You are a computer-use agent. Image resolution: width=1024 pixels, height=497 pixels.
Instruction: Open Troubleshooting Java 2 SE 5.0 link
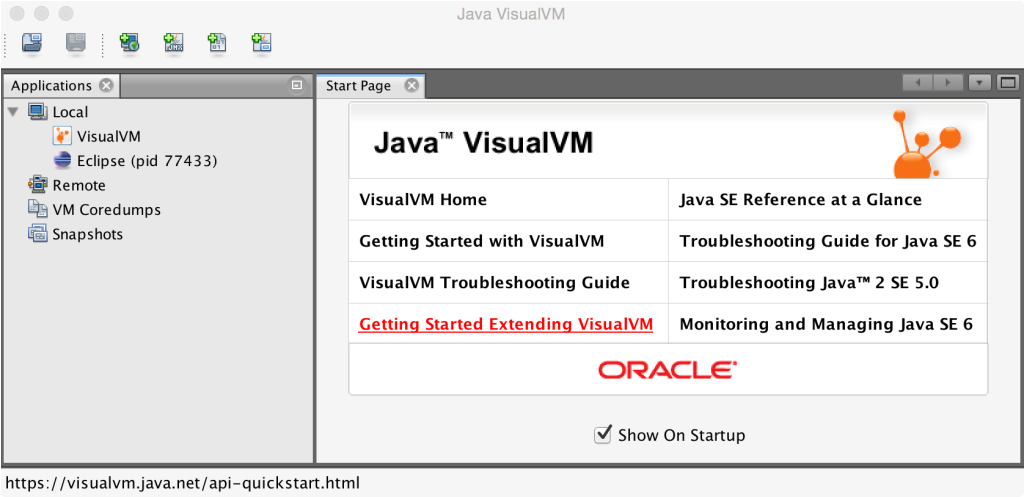click(x=809, y=283)
